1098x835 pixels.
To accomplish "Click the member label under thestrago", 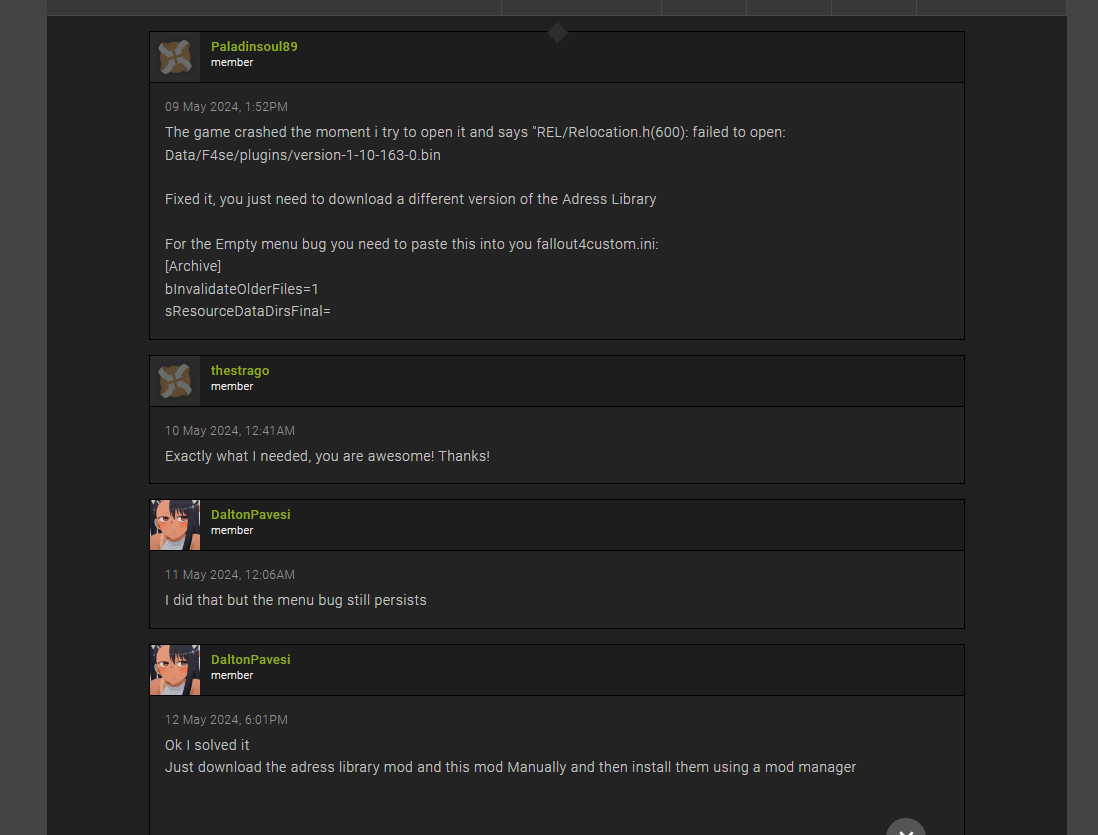I will point(232,387).
